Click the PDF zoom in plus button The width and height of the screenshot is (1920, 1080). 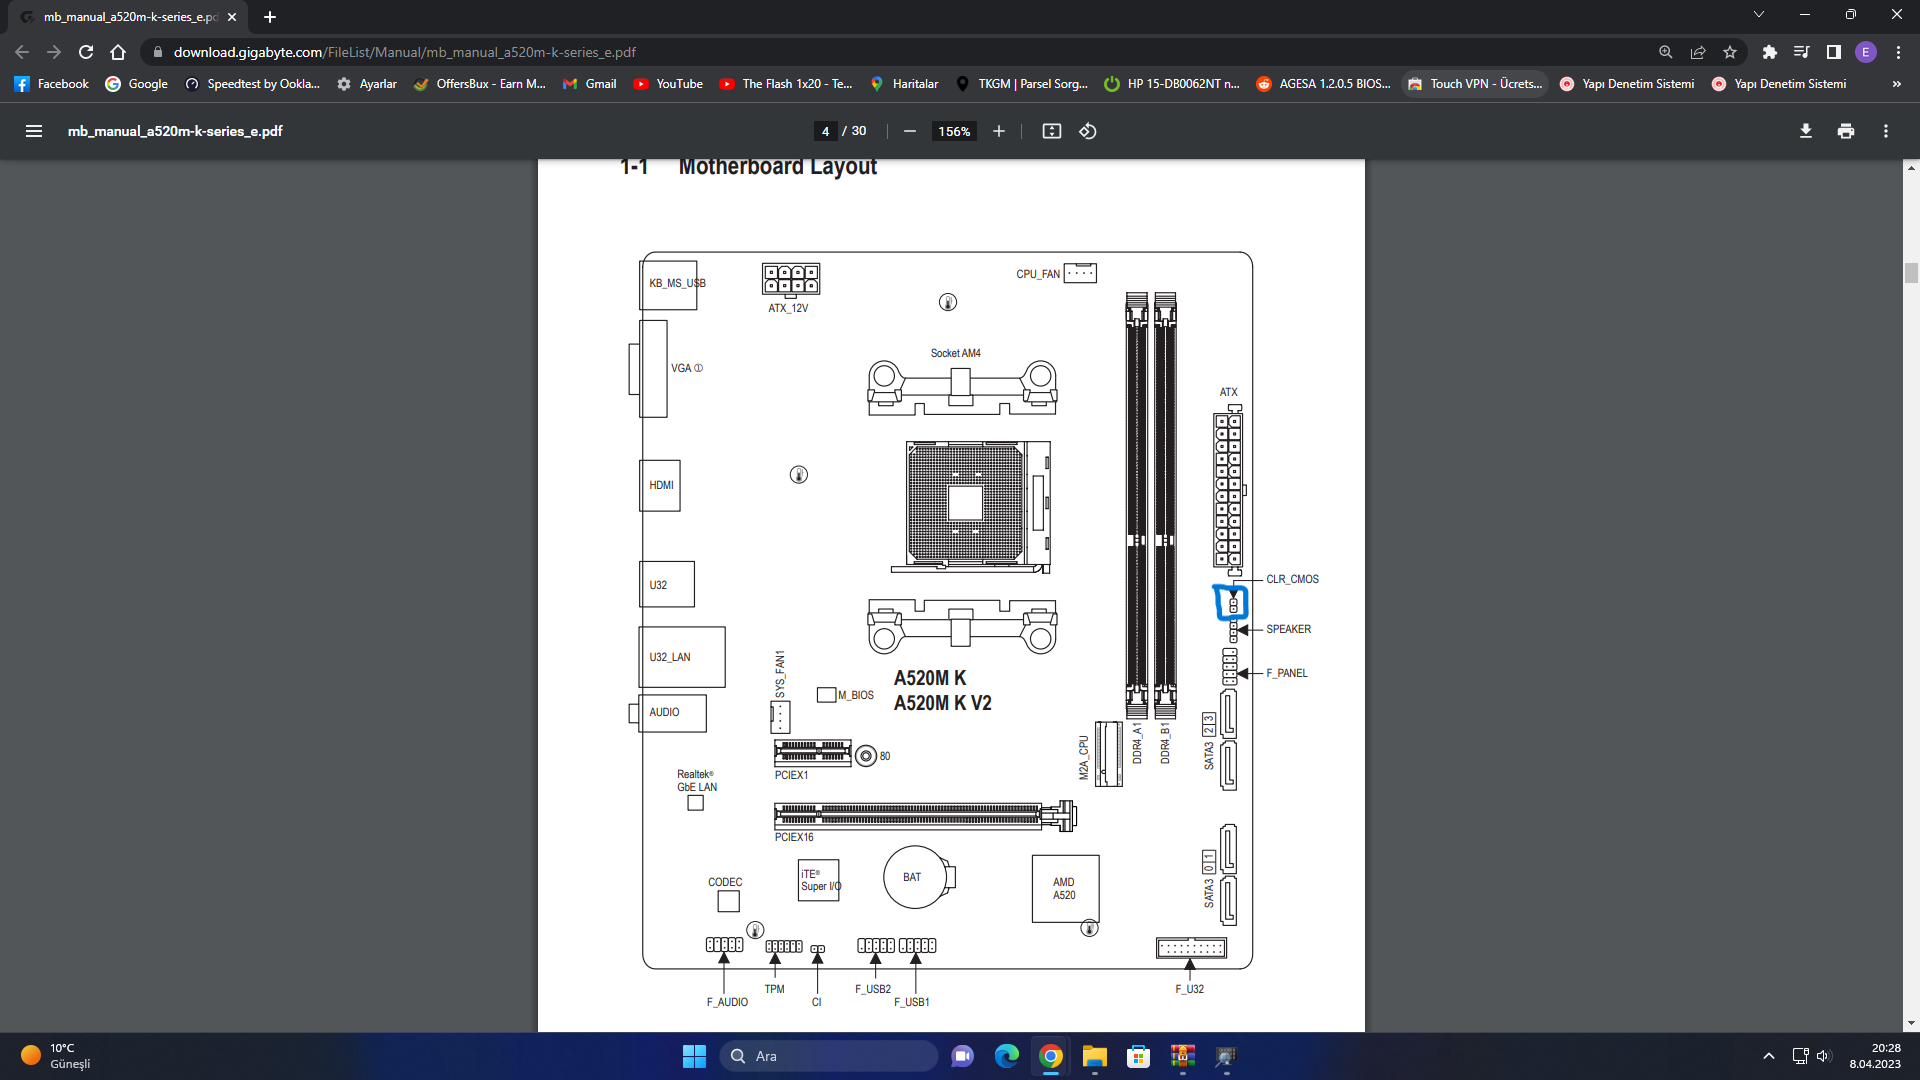[x=998, y=131]
